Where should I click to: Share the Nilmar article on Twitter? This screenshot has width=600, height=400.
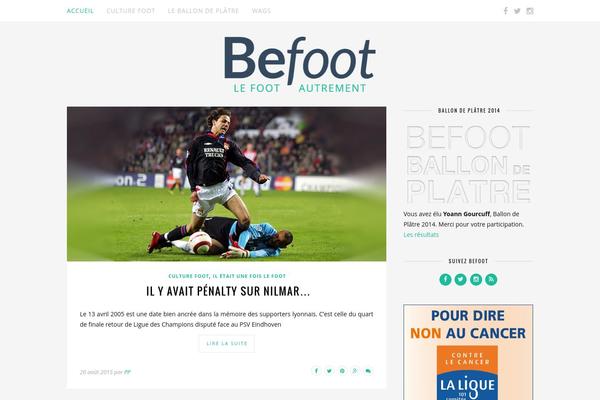(329, 371)
